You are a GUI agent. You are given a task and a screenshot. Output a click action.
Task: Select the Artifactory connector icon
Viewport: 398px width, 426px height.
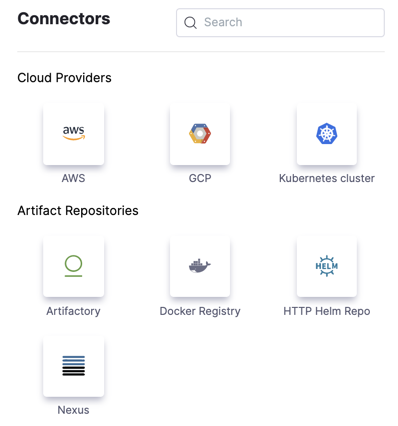tap(73, 266)
